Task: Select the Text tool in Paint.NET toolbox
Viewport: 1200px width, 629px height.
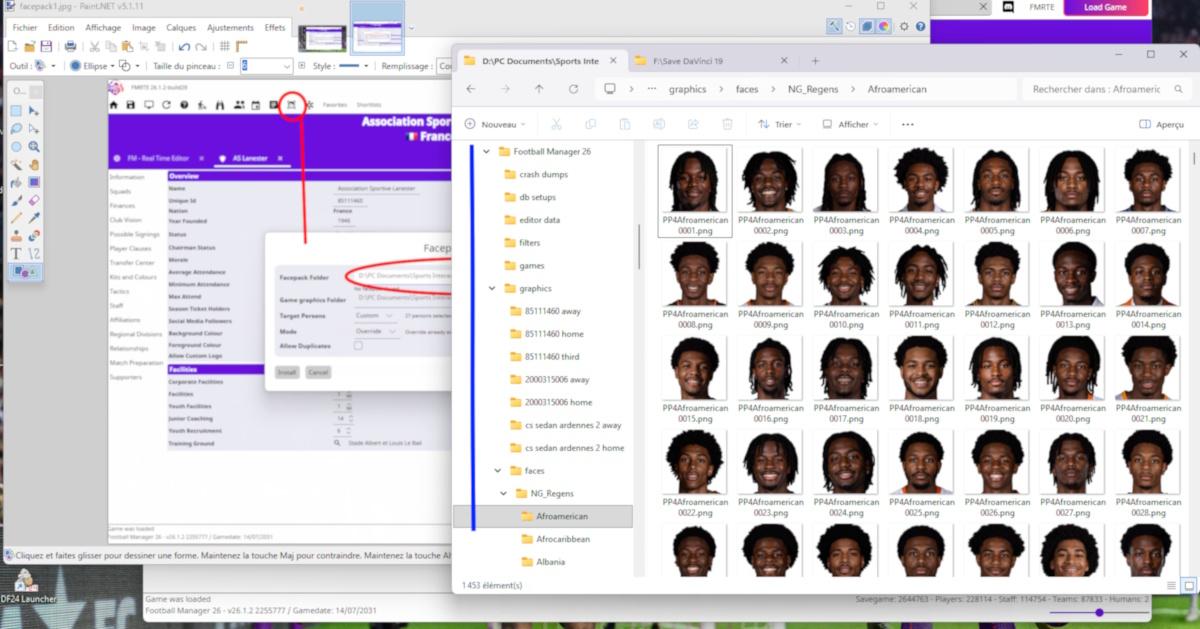Action: (x=16, y=254)
